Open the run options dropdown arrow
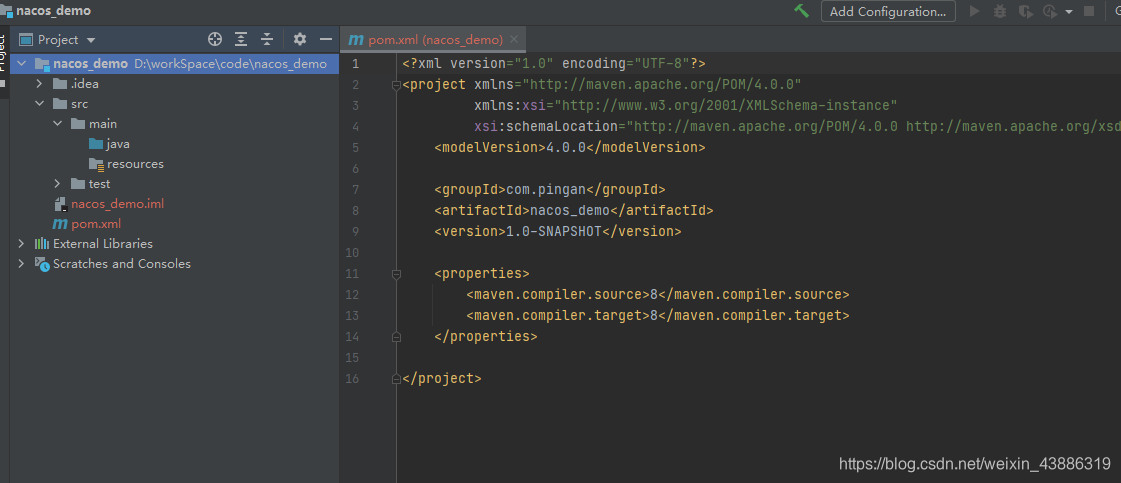This screenshot has width=1121, height=483. click(x=1069, y=12)
